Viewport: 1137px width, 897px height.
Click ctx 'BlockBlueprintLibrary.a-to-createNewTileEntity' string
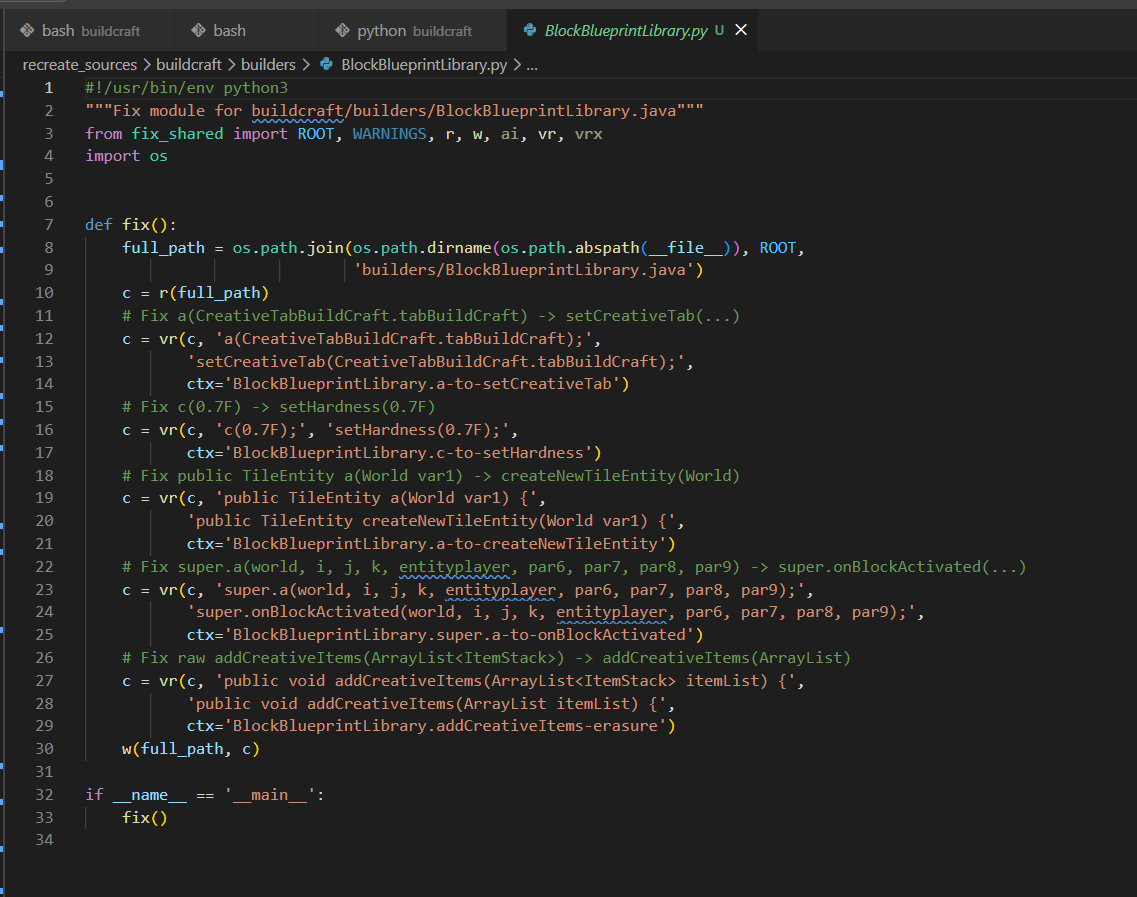click(445, 544)
